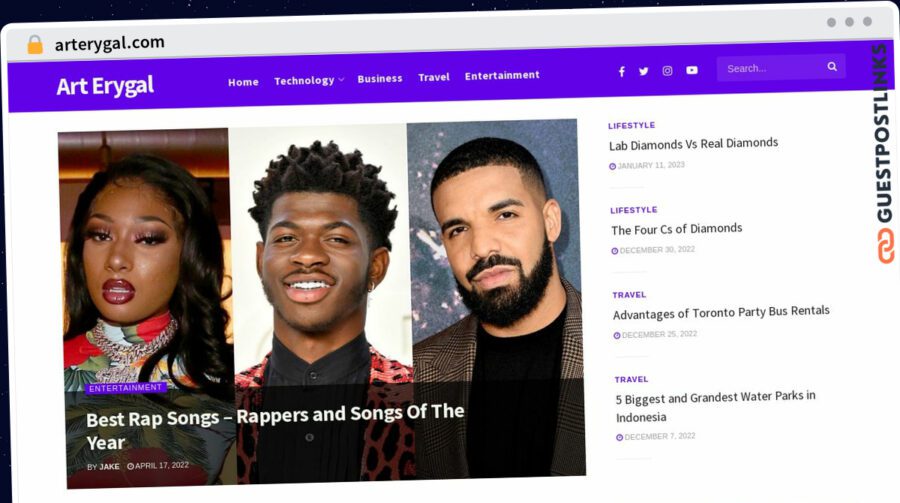Viewport: 900px width, 503px height.
Task: Click the search magnifier icon
Action: (832, 67)
